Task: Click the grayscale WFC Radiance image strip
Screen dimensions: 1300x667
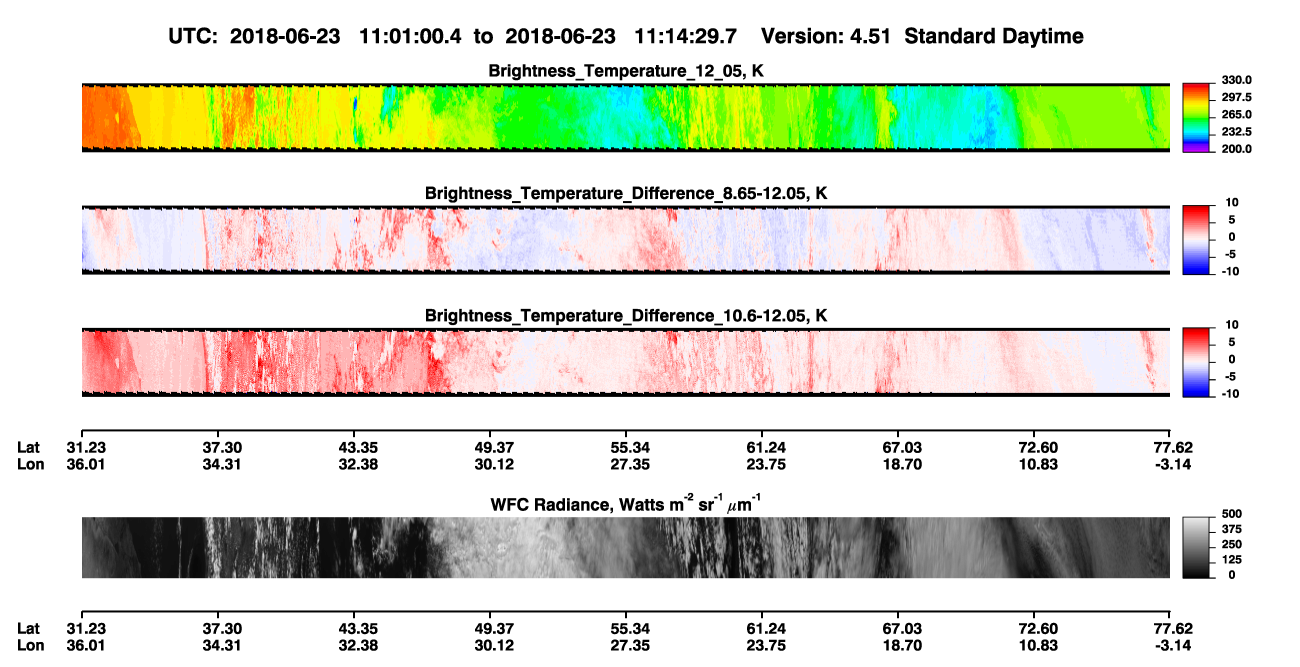Action: pyautogui.click(x=626, y=548)
